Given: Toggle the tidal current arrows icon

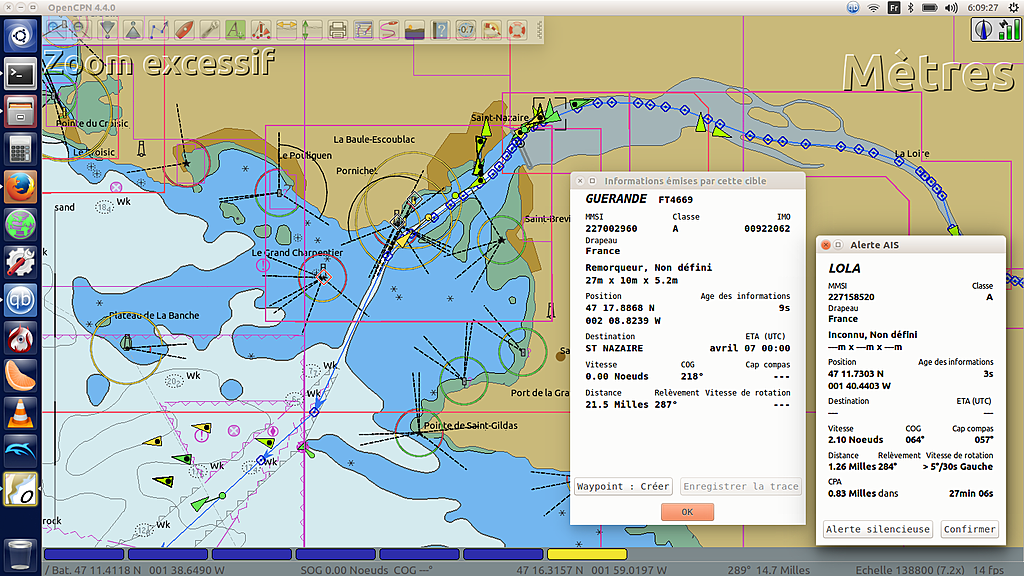Looking at the screenshot, I should [286, 29].
